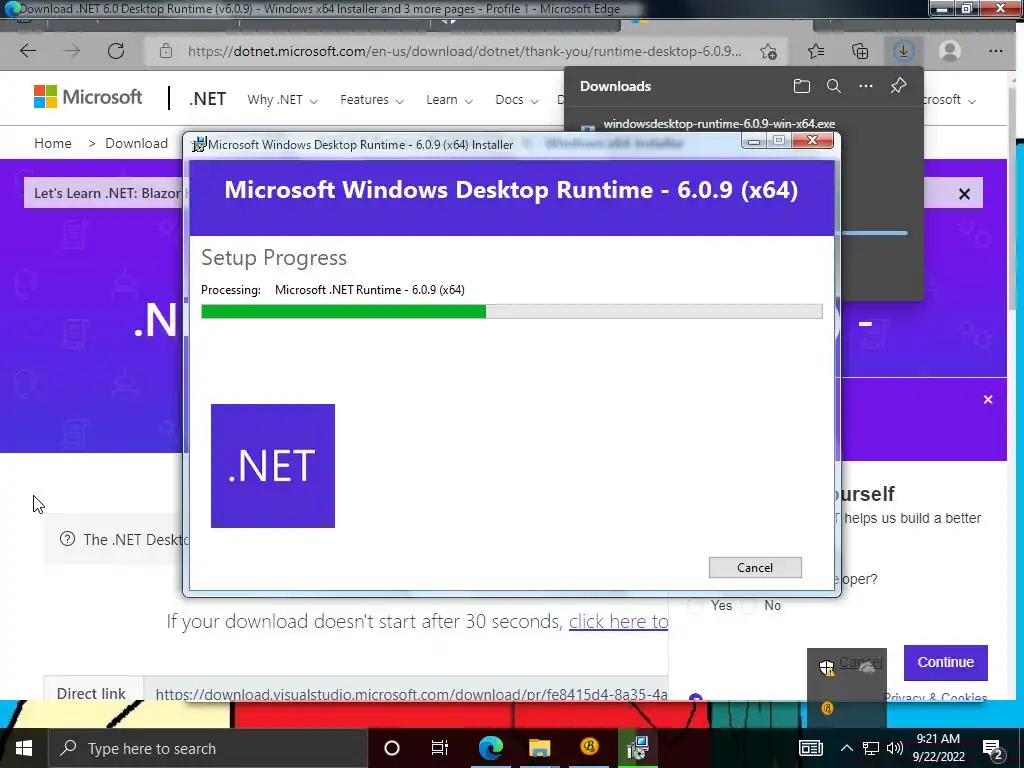Click the address bar URL field
This screenshot has height=768, width=1024.
[x=464, y=51]
